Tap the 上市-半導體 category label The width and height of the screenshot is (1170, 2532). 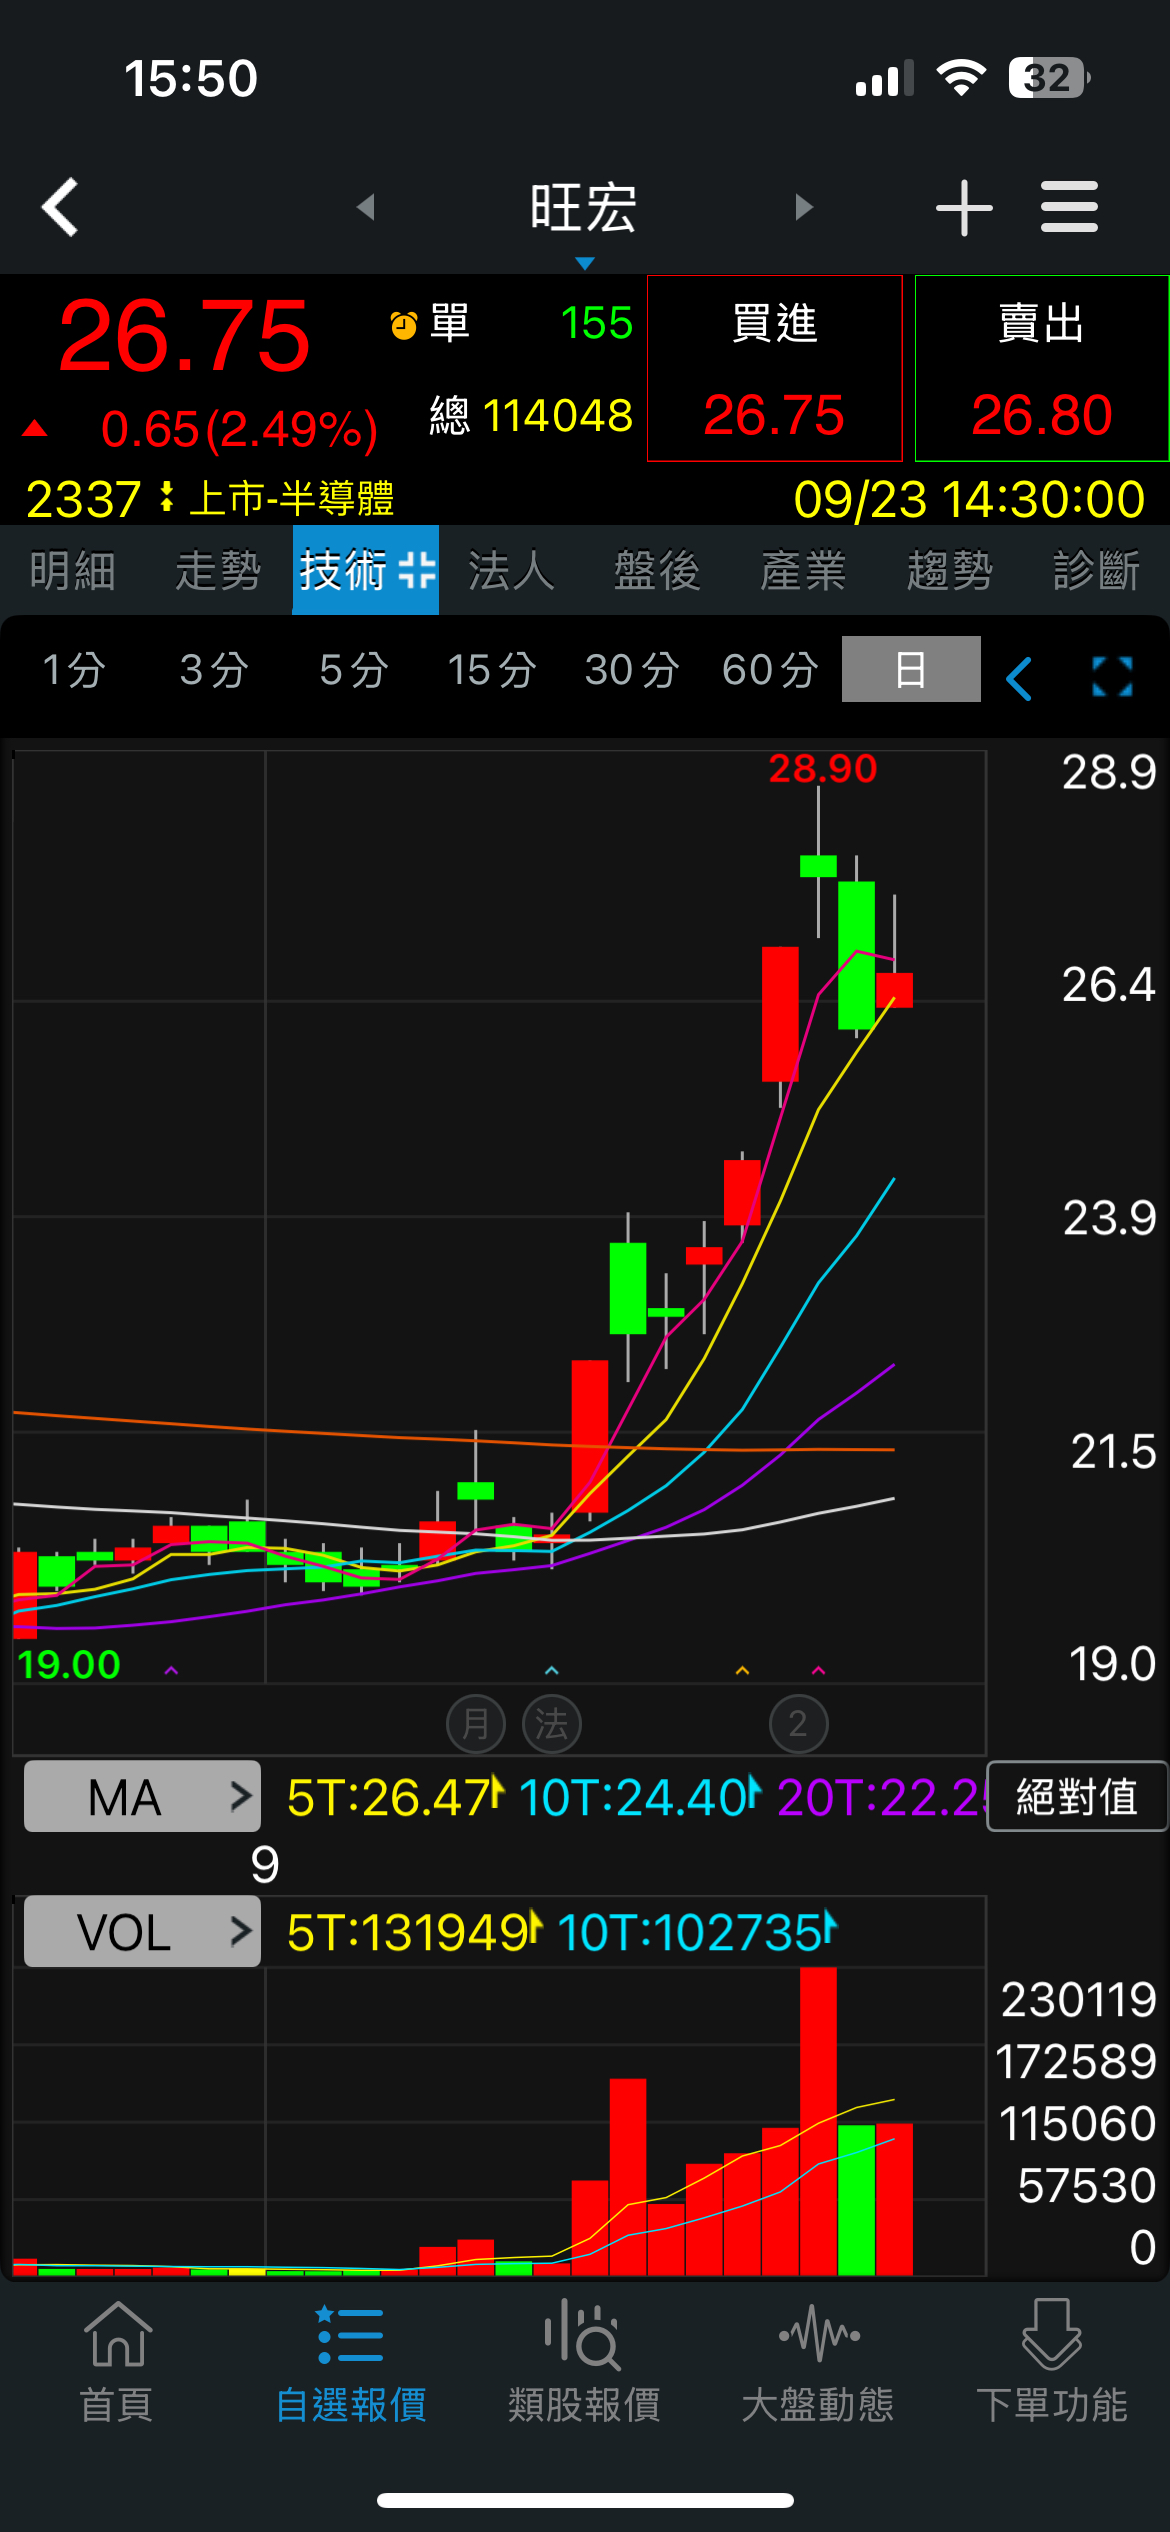[292, 498]
